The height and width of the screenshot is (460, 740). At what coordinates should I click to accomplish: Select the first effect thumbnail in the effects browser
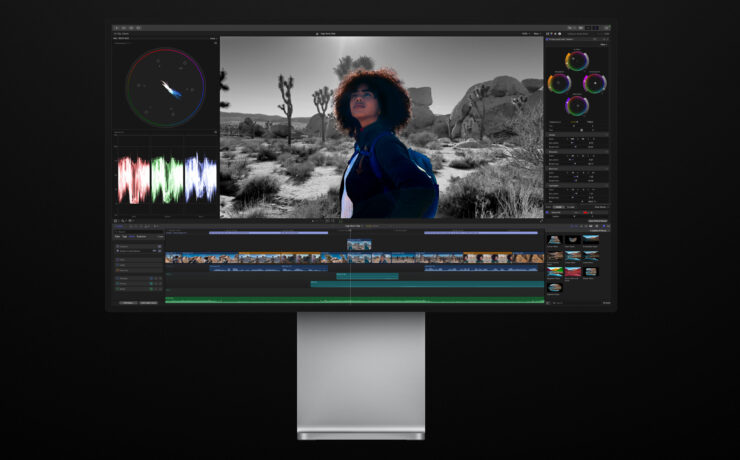point(555,240)
